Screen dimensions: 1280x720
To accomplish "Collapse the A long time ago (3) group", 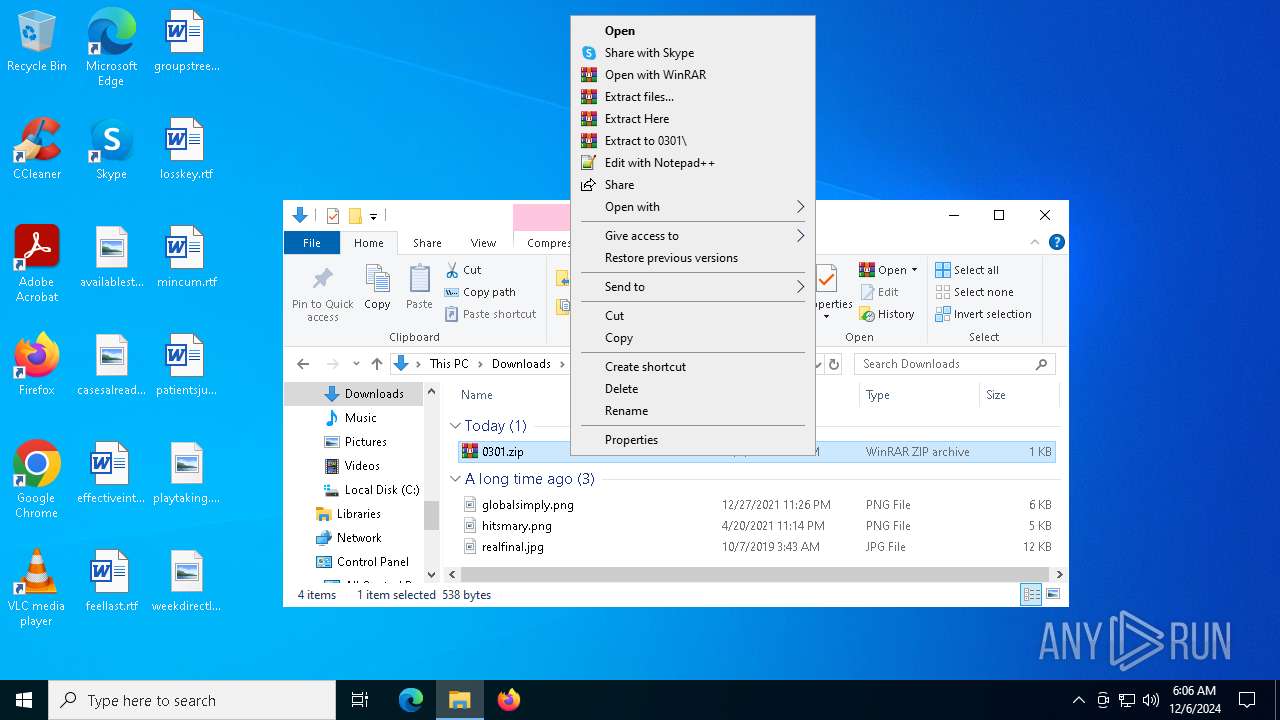I will (455, 479).
